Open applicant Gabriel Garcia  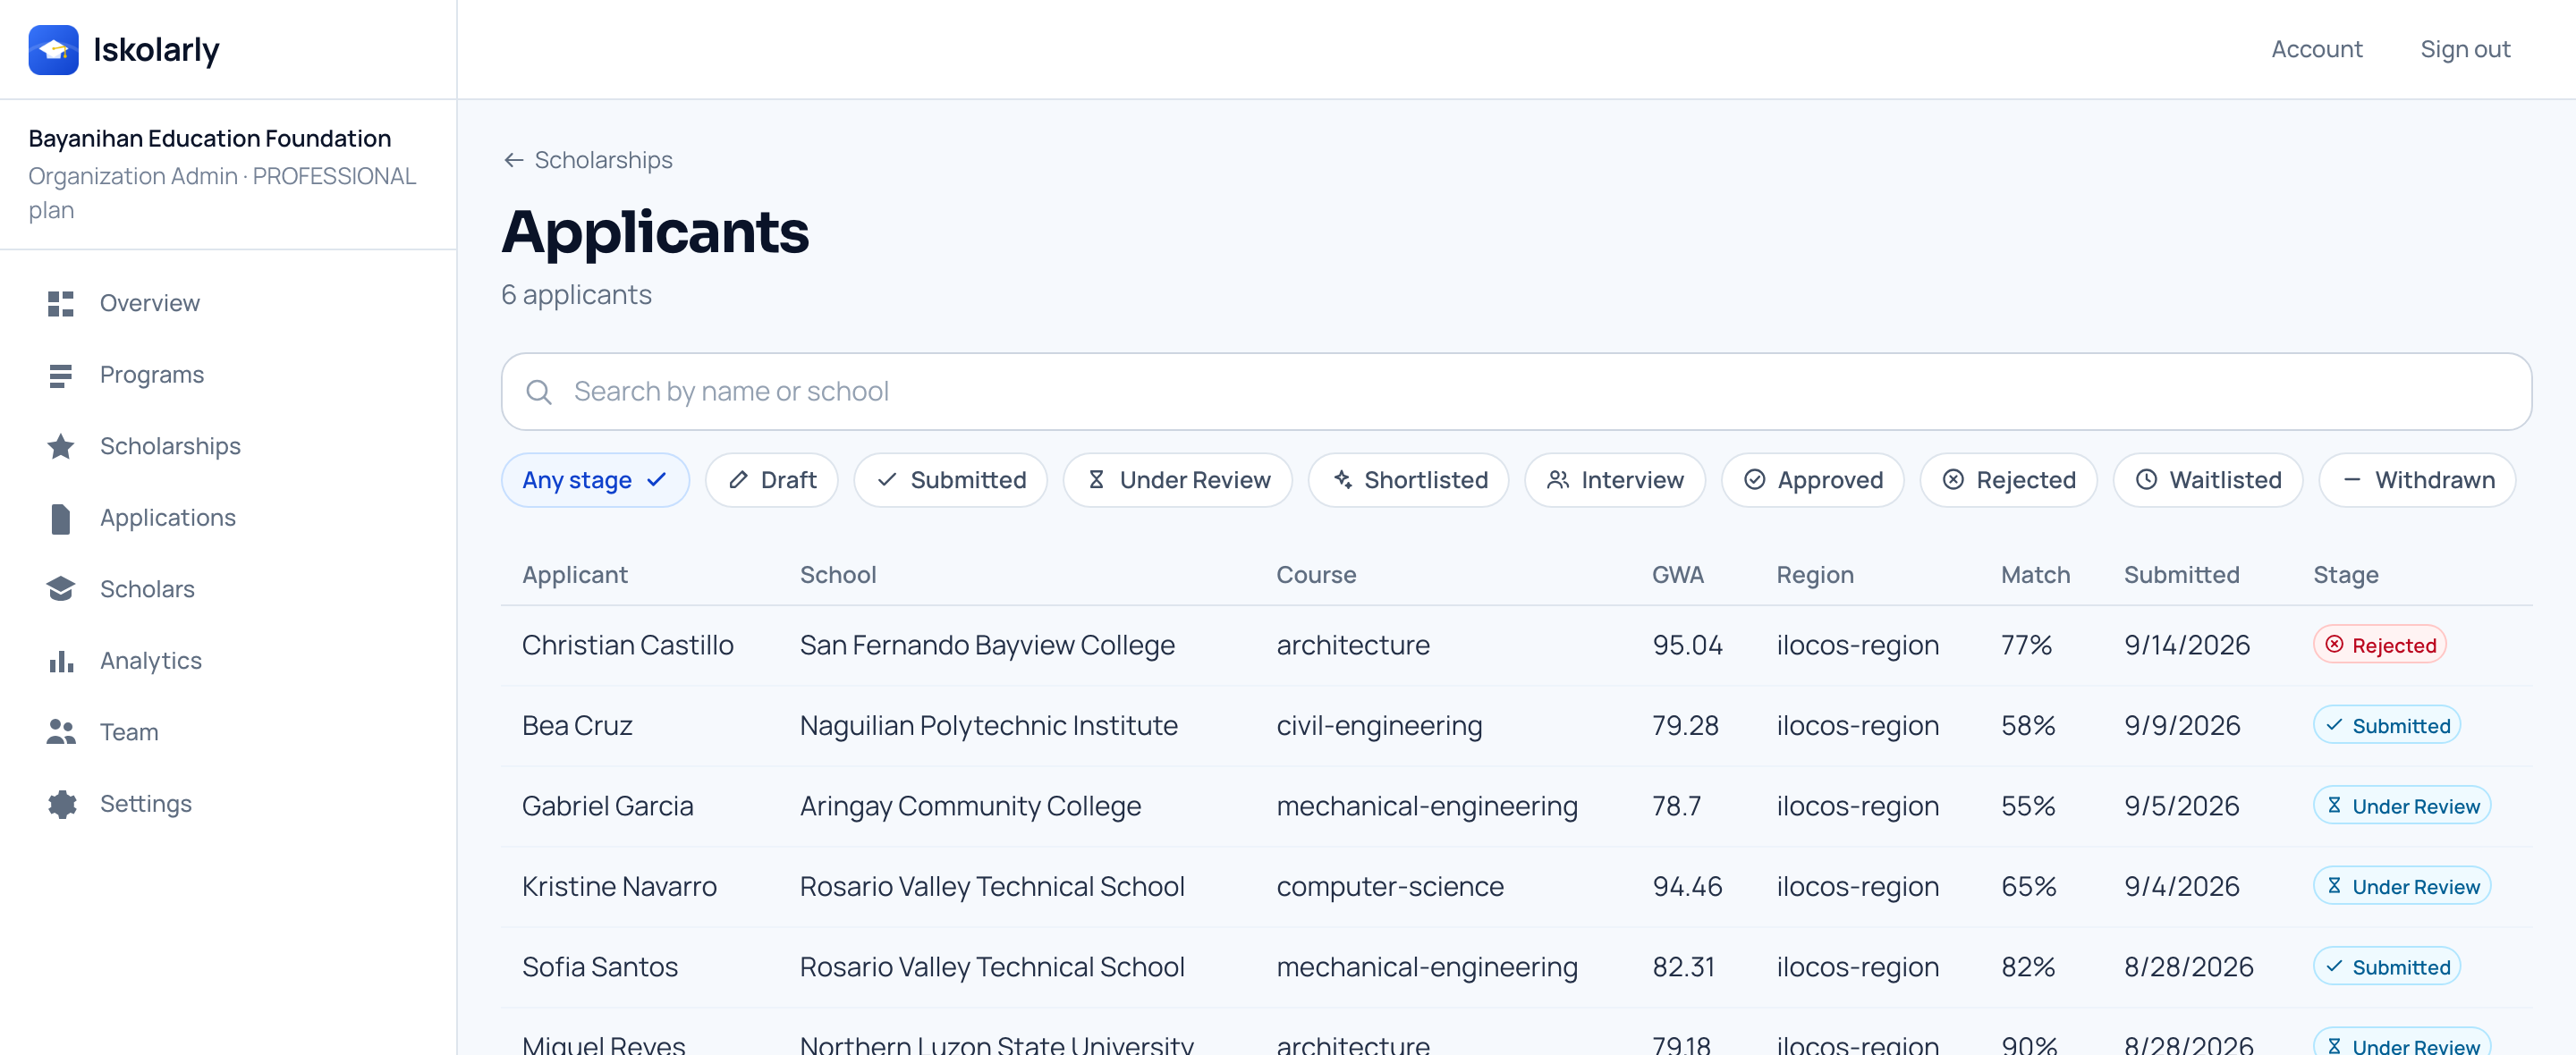pyautogui.click(x=607, y=806)
